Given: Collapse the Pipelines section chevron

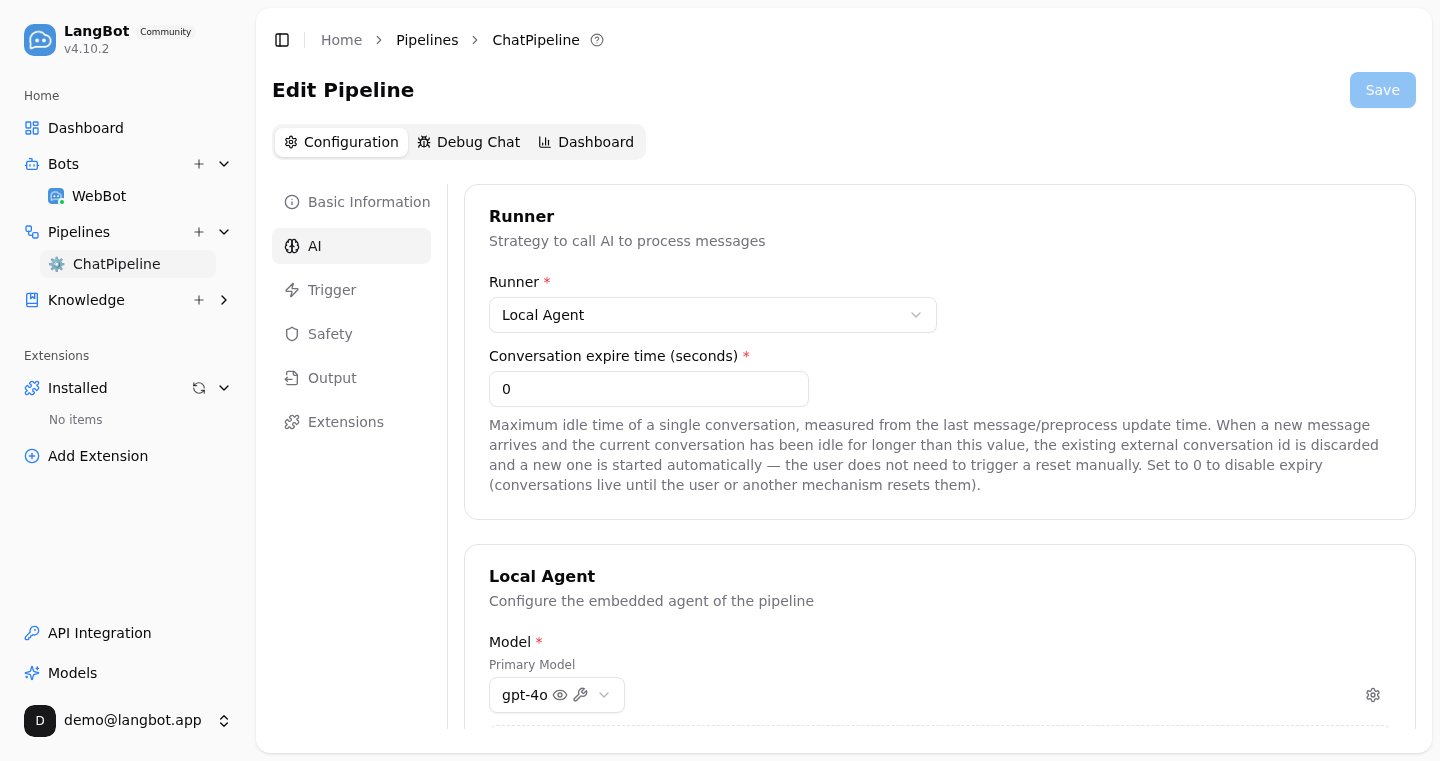Looking at the screenshot, I should pos(224,232).
